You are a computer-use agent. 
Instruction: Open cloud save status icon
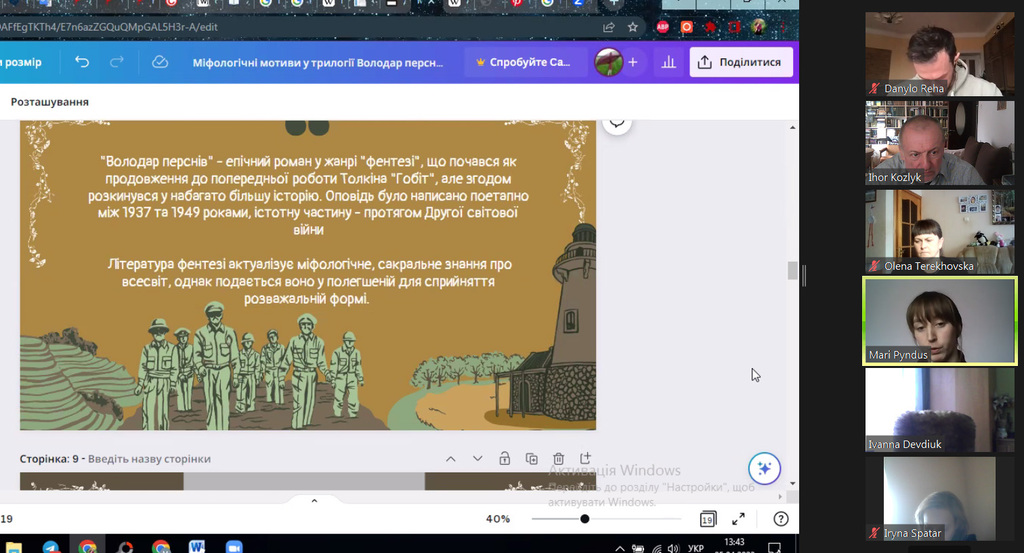tap(160, 62)
